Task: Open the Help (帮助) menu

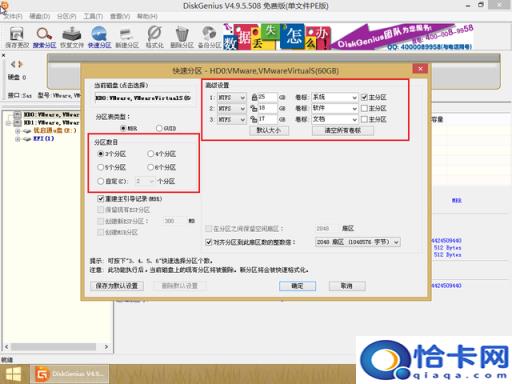Action: click(x=147, y=16)
